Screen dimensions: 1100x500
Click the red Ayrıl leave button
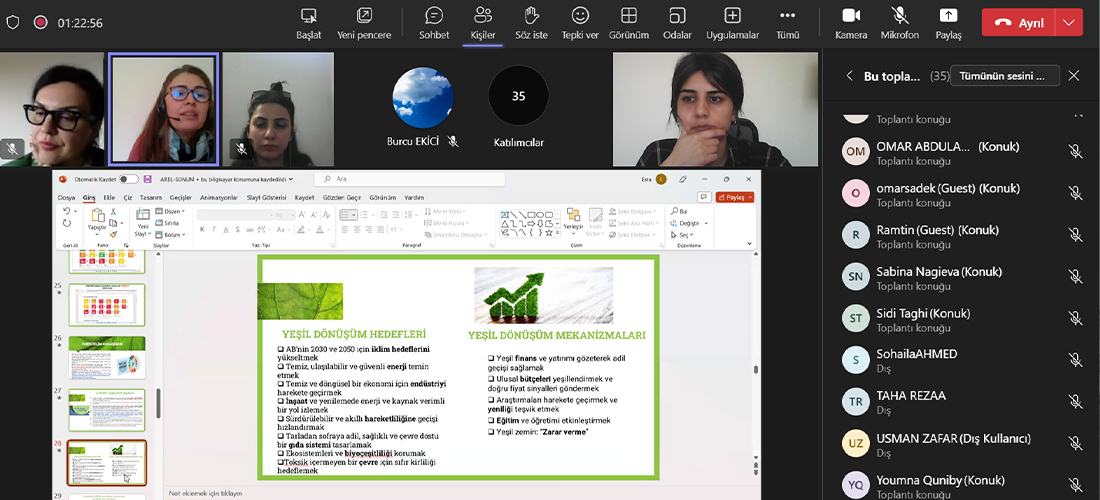coord(1019,22)
